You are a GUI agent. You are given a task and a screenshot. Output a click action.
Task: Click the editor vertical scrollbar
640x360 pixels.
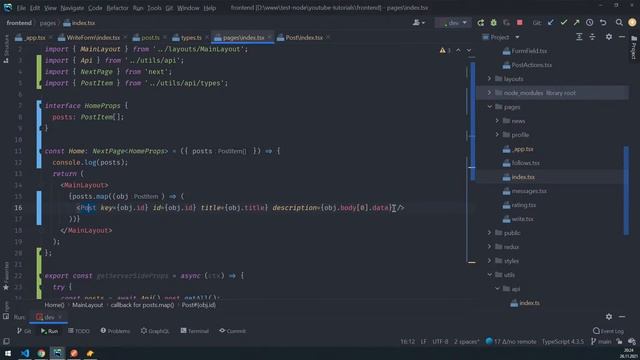tap(472, 121)
